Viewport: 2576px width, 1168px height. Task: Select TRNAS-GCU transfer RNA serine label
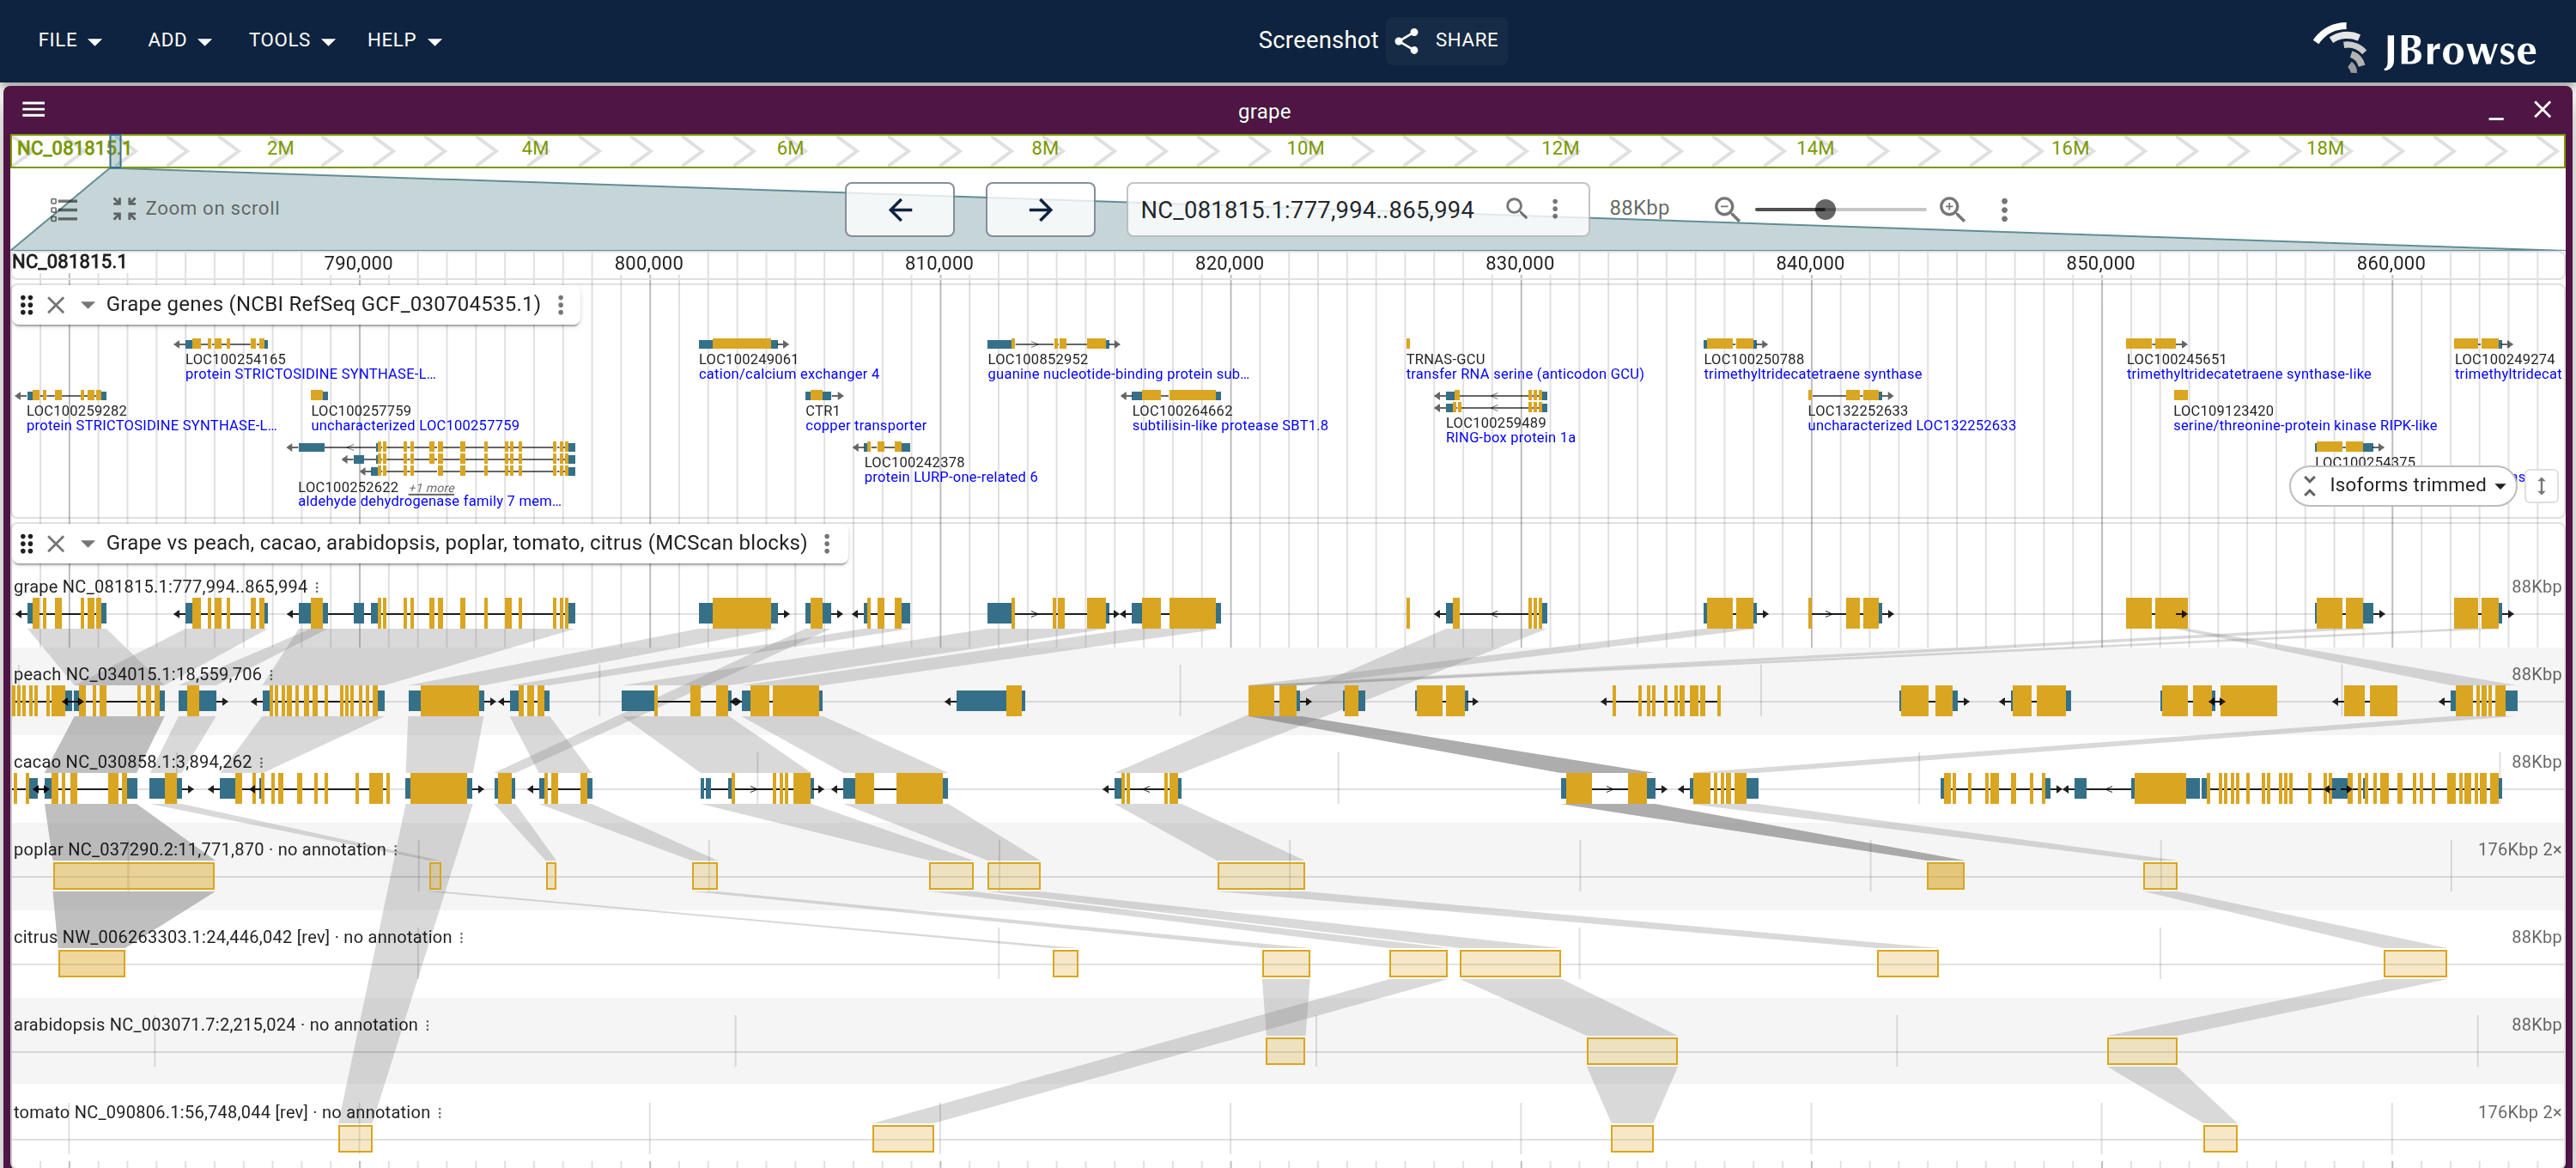(1525, 374)
